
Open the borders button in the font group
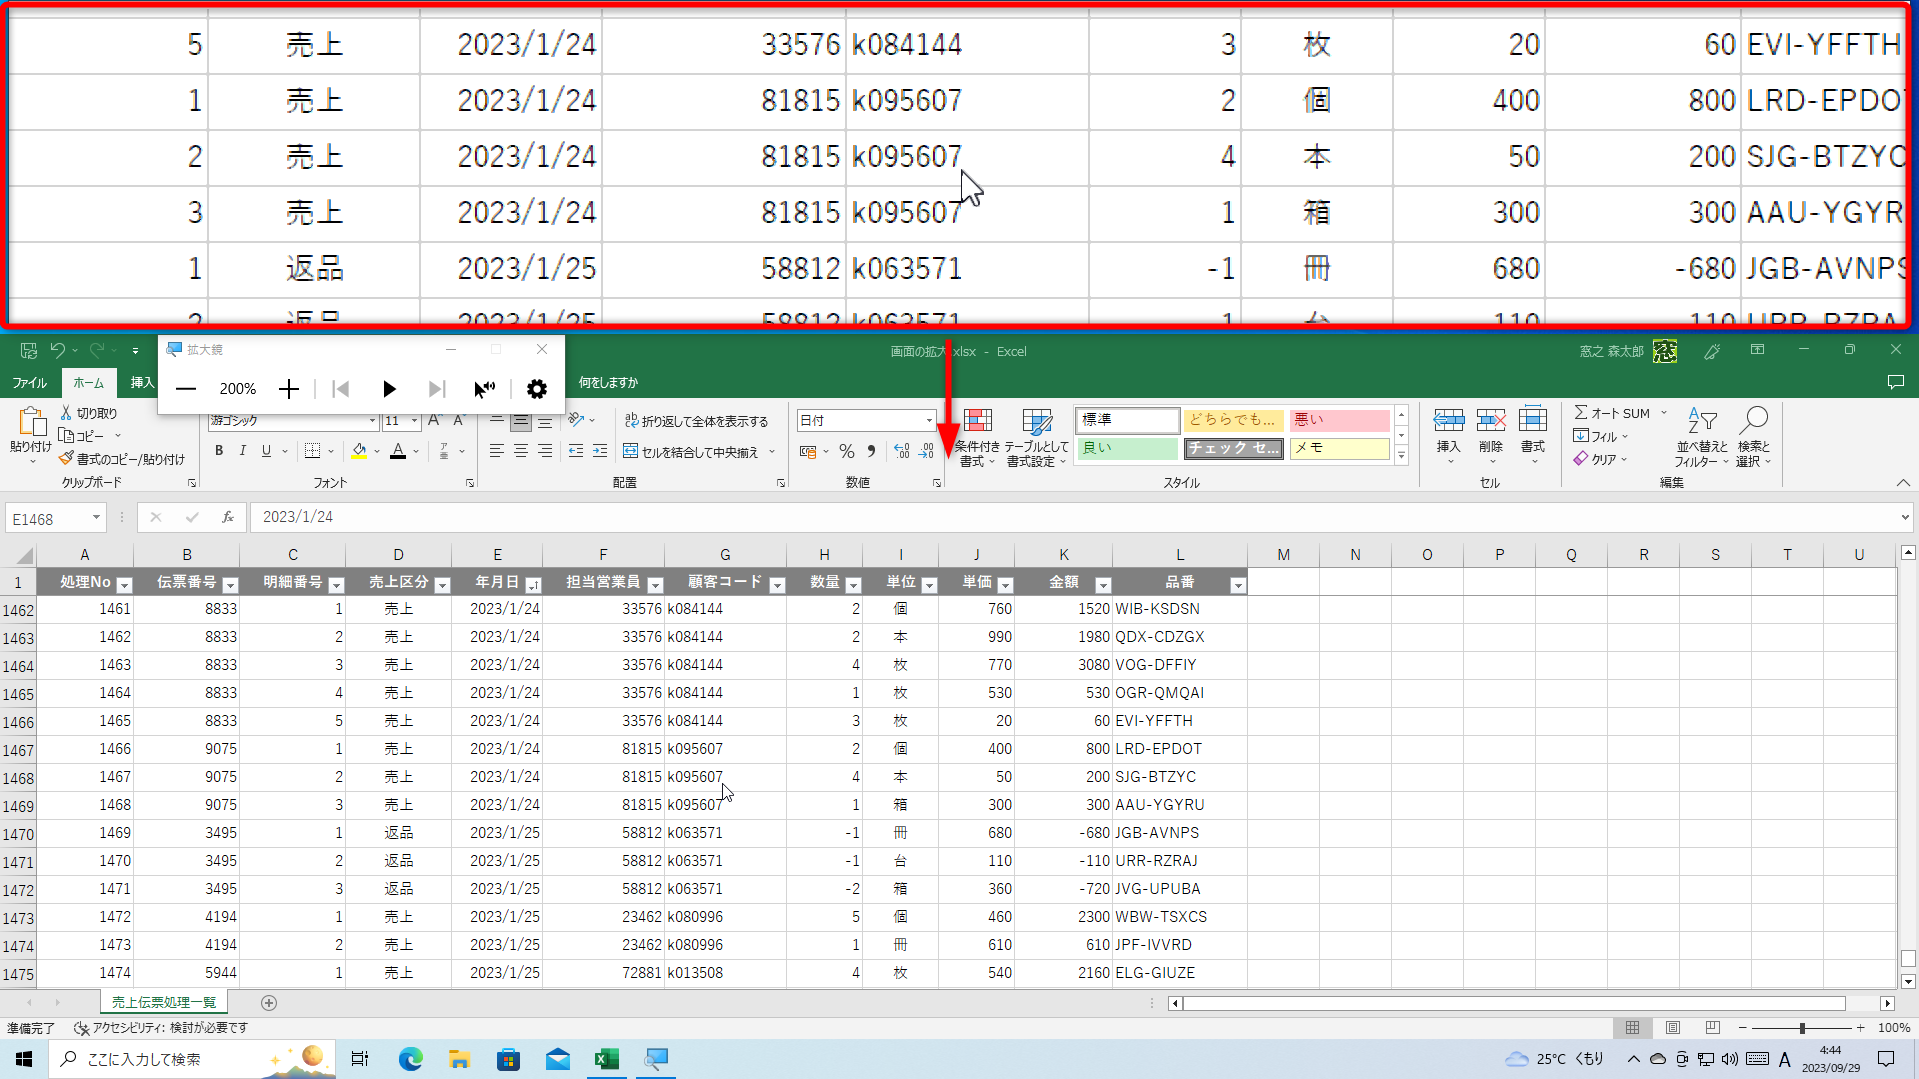pyautogui.click(x=313, y=451)
